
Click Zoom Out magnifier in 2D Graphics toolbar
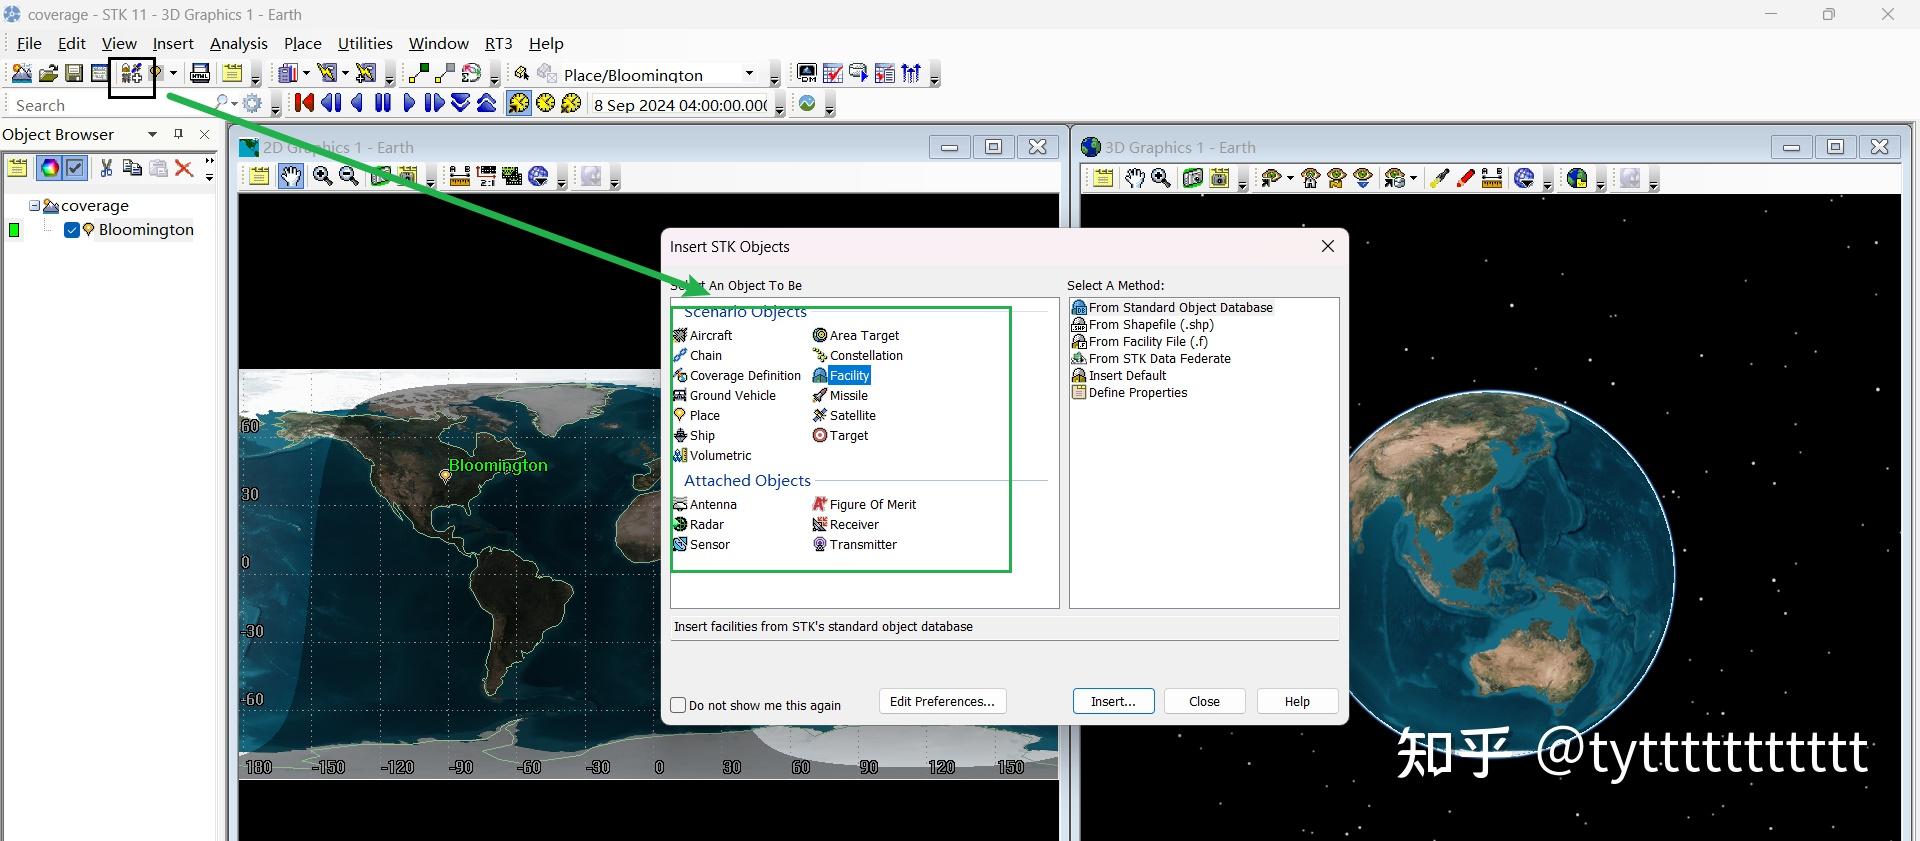point(349,177)
